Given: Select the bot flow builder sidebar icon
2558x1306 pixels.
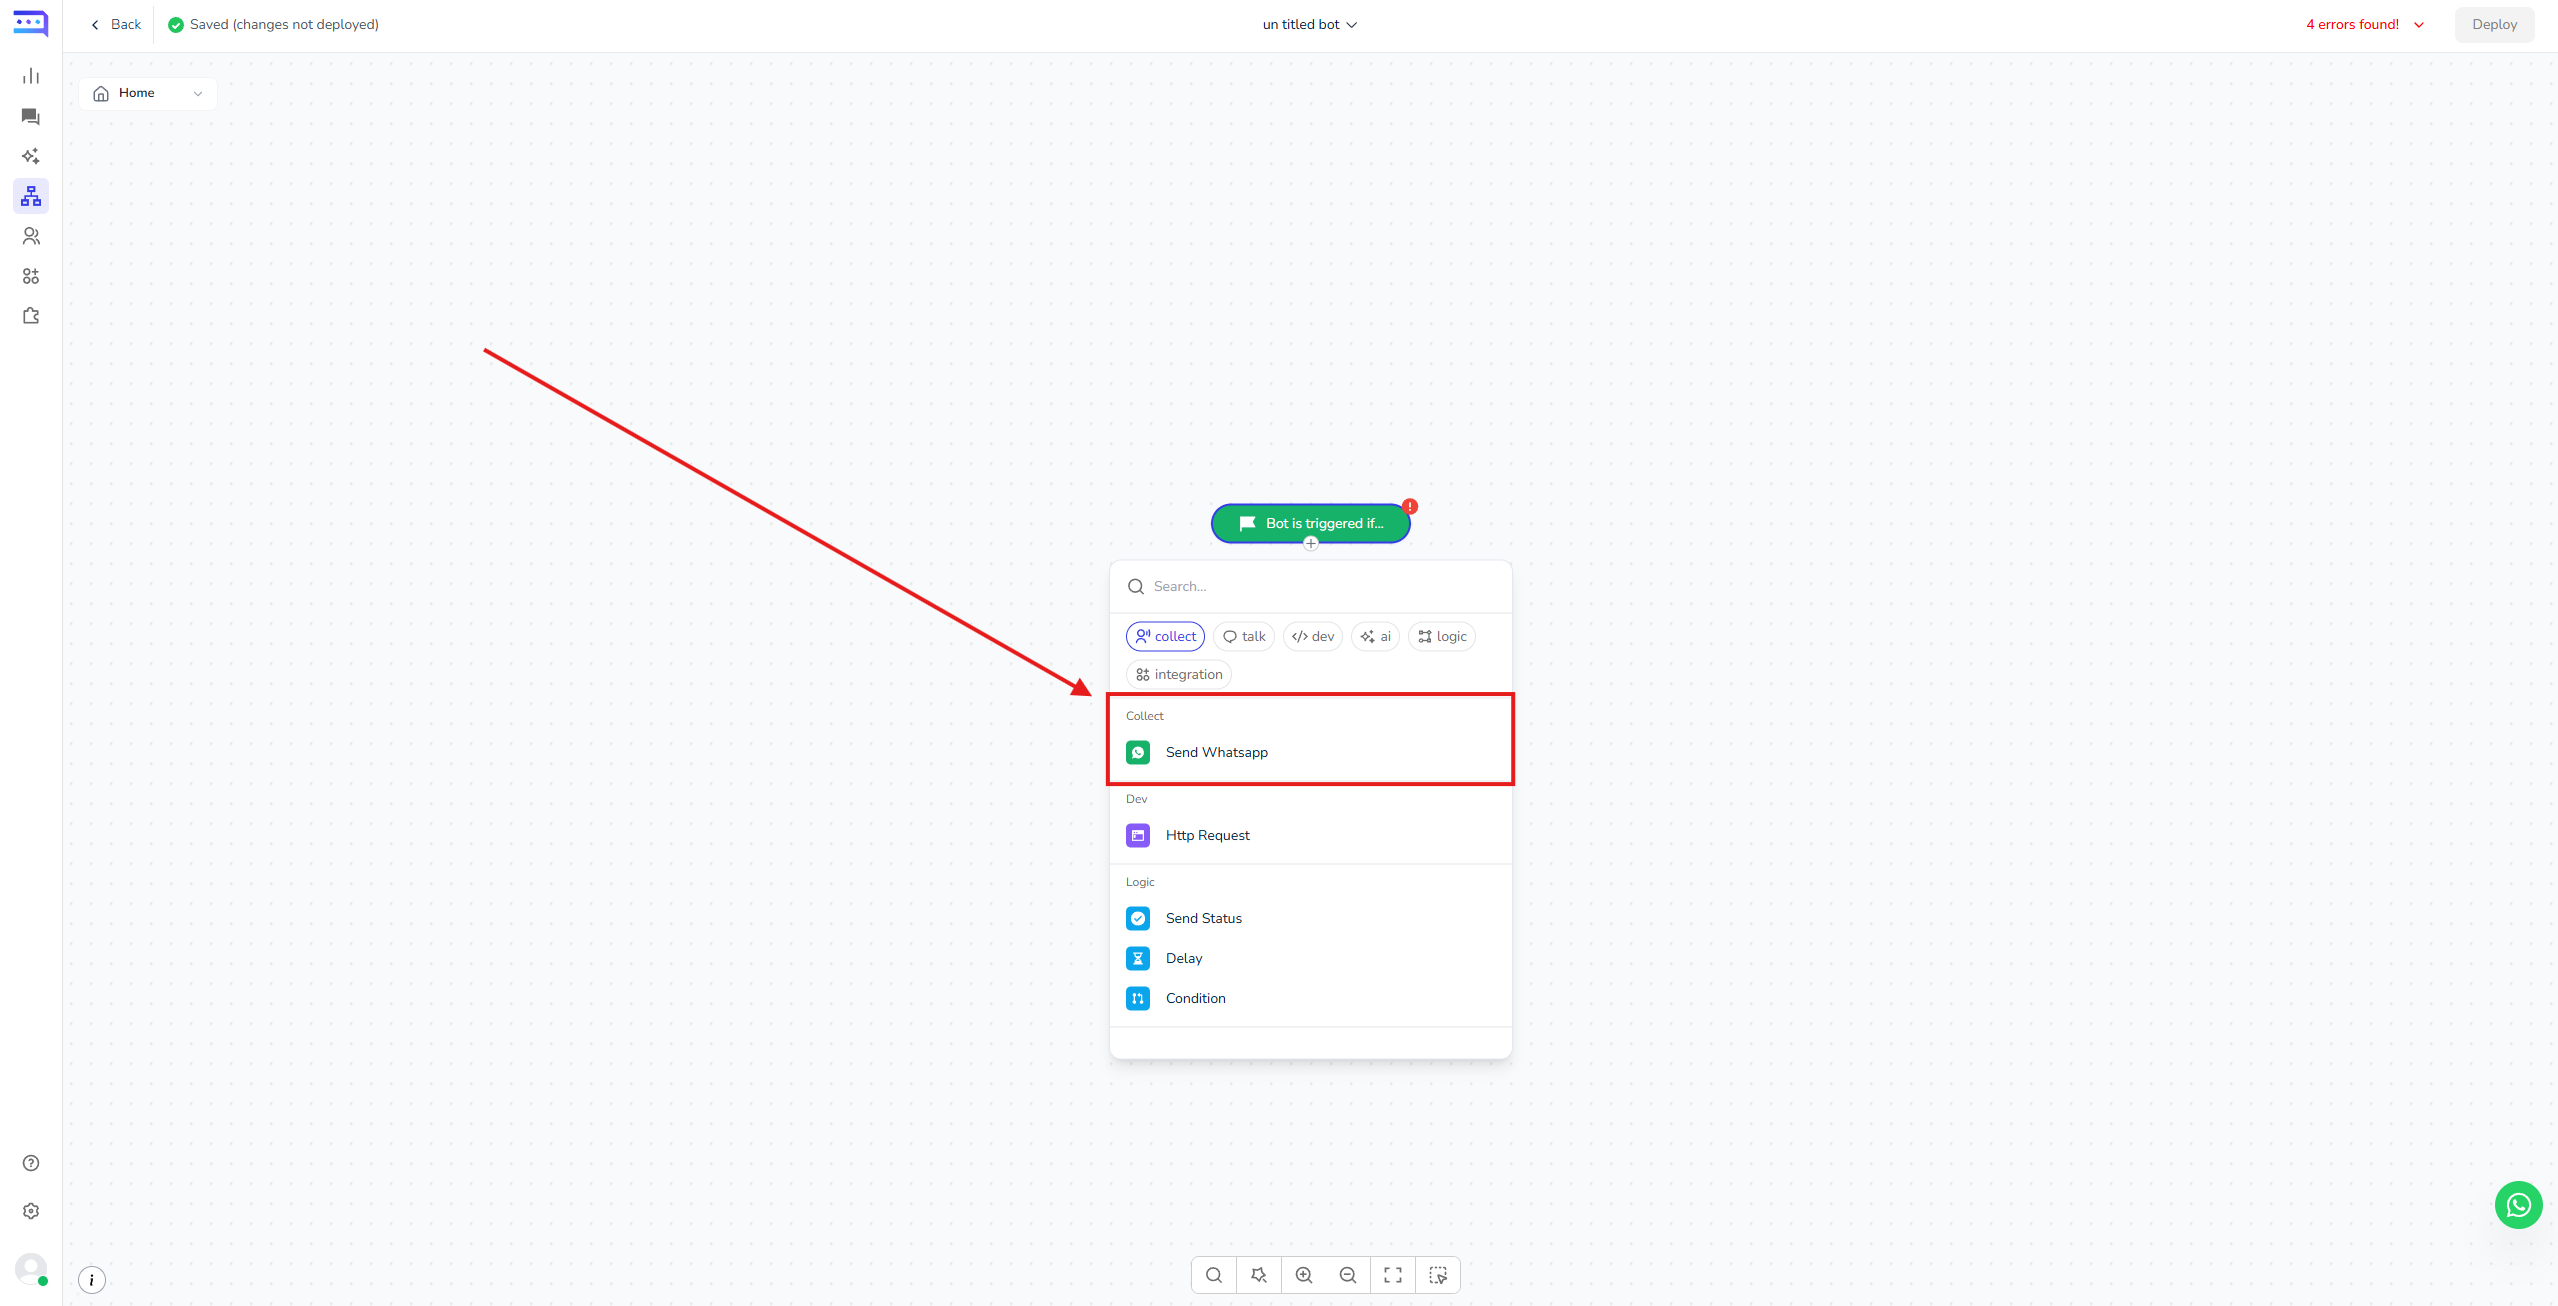Looking at the screenshot, I should tap(31, 196).
